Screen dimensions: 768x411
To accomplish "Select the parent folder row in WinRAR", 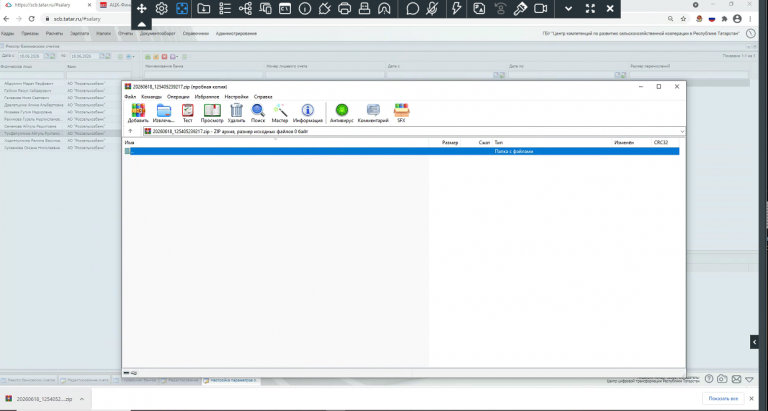I will (401, 151).
